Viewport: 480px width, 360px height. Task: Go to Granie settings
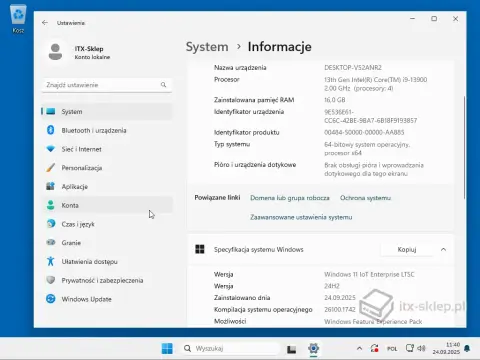click(107, 243)
